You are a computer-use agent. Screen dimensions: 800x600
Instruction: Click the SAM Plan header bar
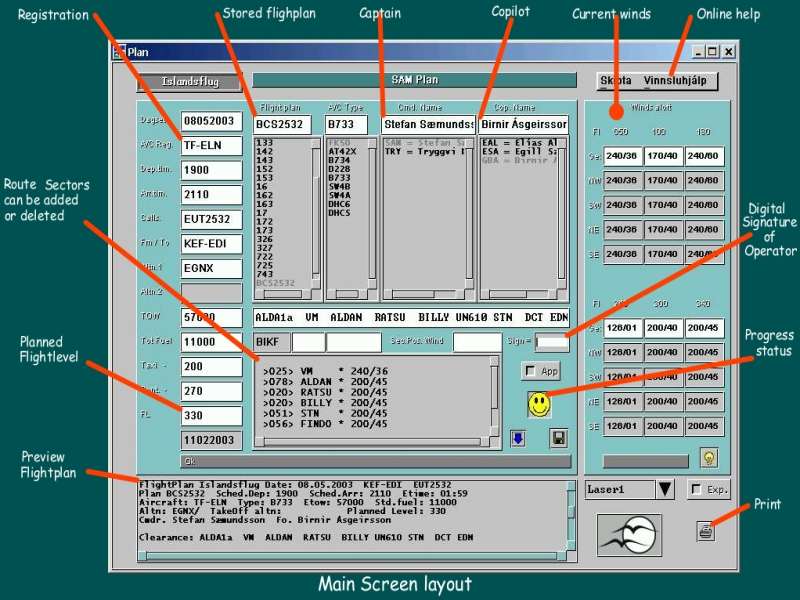tap(413, 80)
